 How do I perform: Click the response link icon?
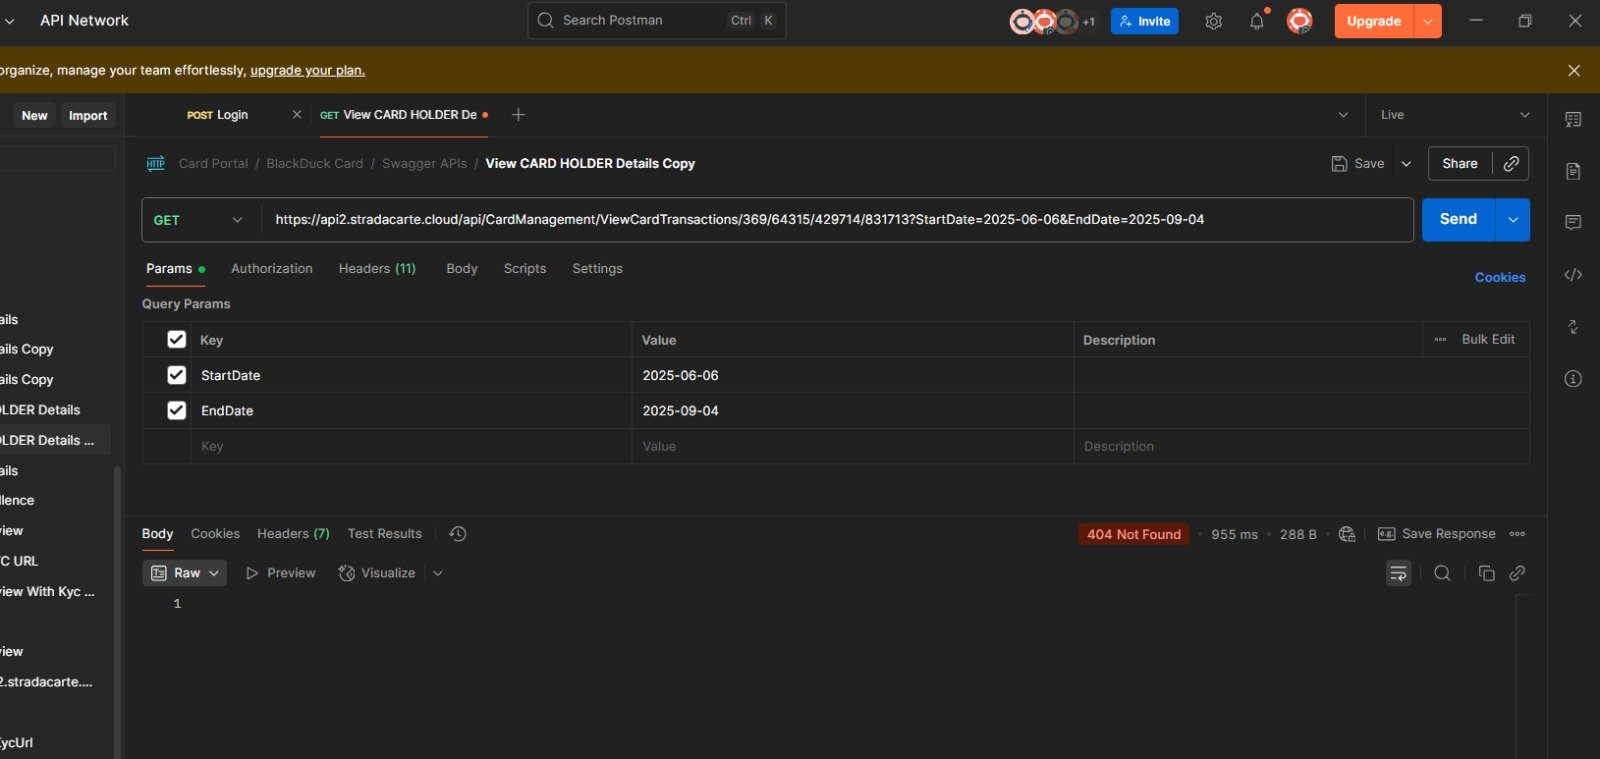click(x=1517, y=573)
